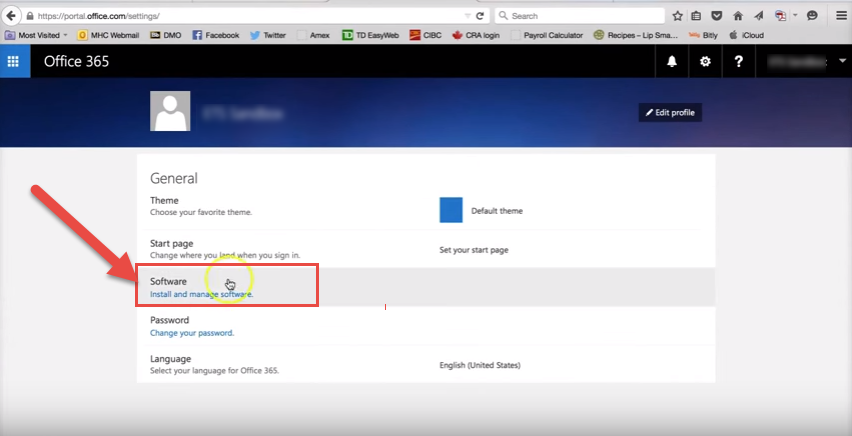Click the PDF extension toolbar icon
852x436 pixels.
click(x=781, y=16)
